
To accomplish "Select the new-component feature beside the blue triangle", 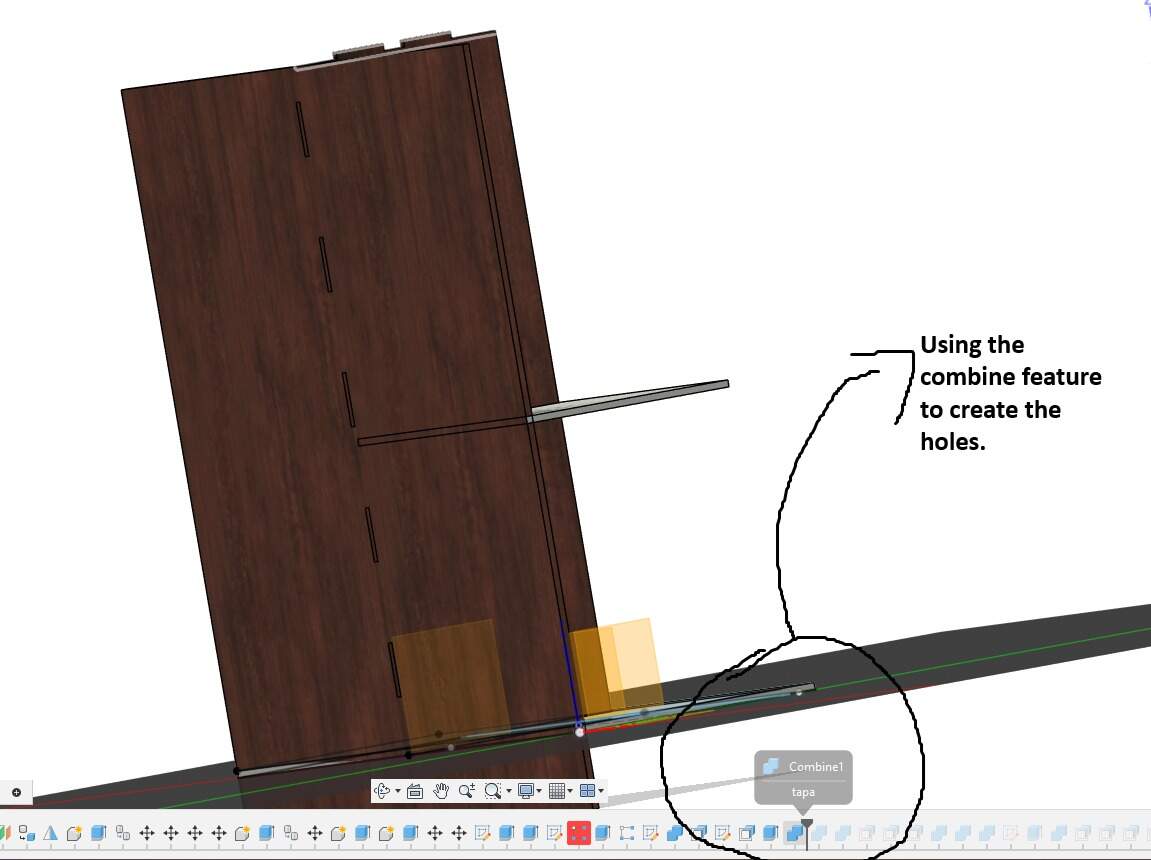I will [x=74, y=833].
